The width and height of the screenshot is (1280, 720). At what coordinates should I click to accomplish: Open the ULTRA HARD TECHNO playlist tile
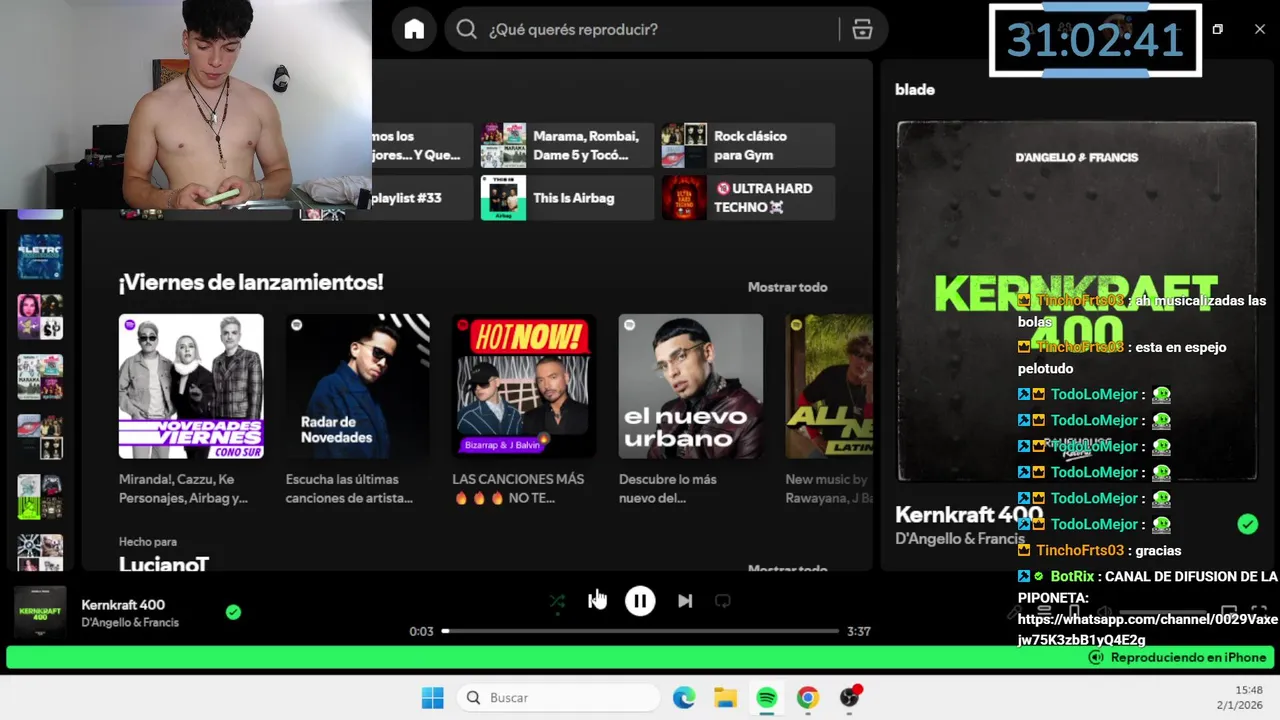tap(748, 197)
